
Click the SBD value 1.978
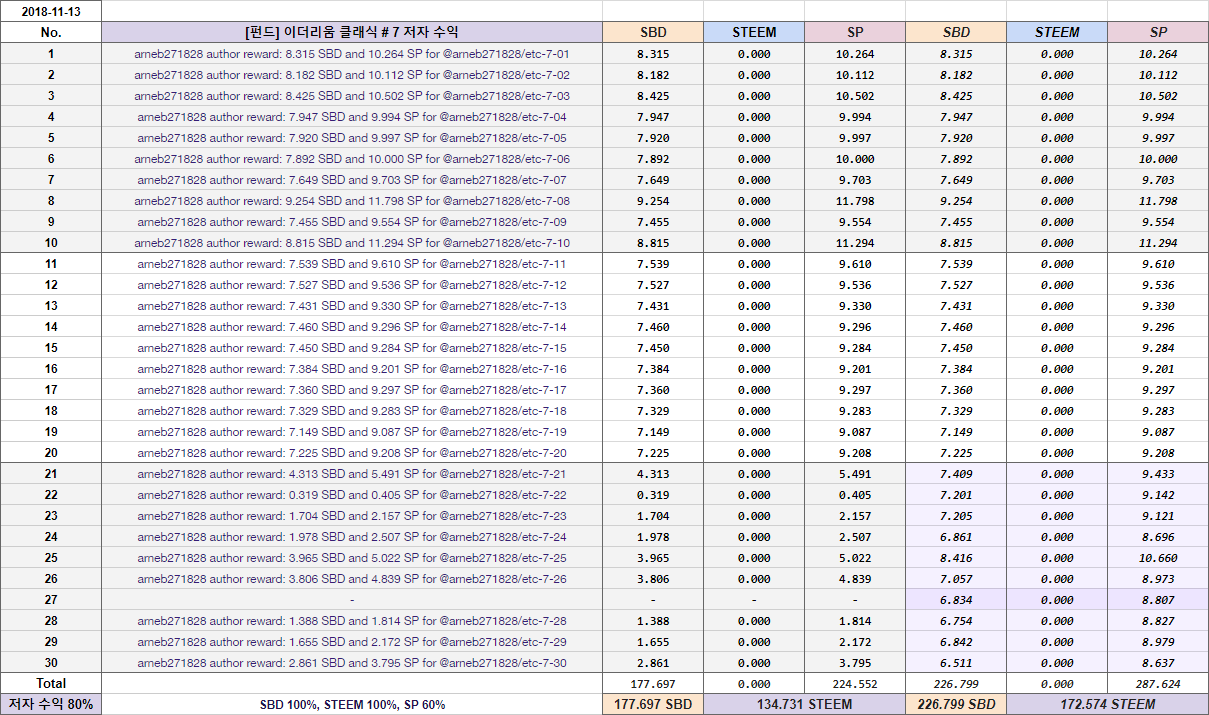pyautogui.click(x=653, y=537)
